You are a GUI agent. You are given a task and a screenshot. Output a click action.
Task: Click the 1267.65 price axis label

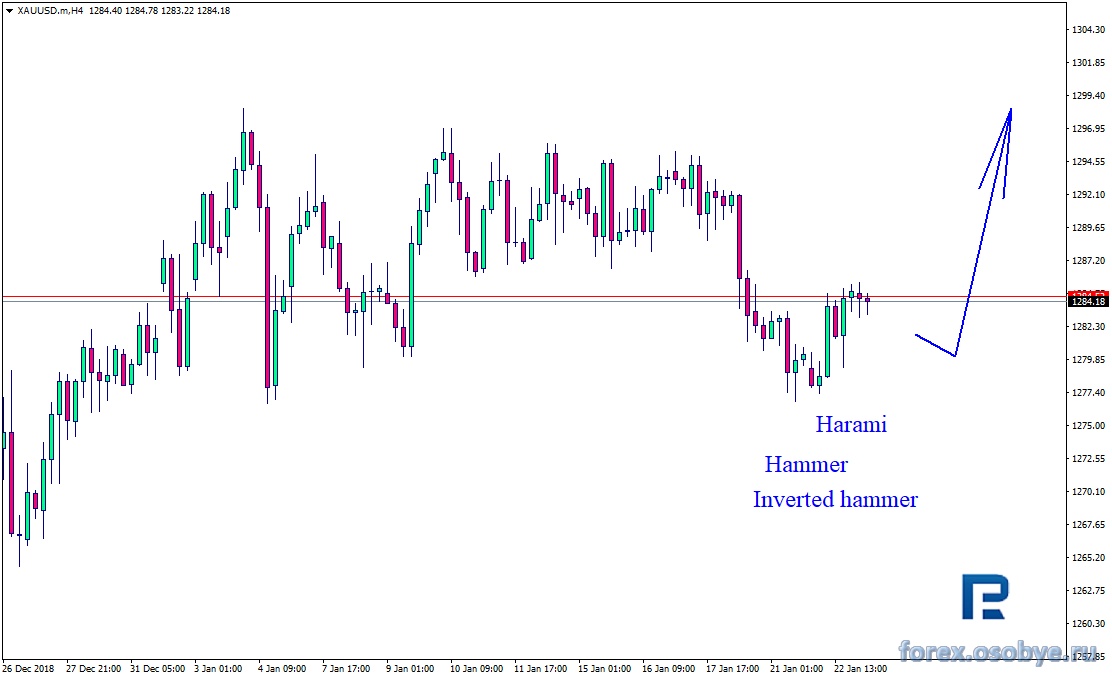[1089, 525]
